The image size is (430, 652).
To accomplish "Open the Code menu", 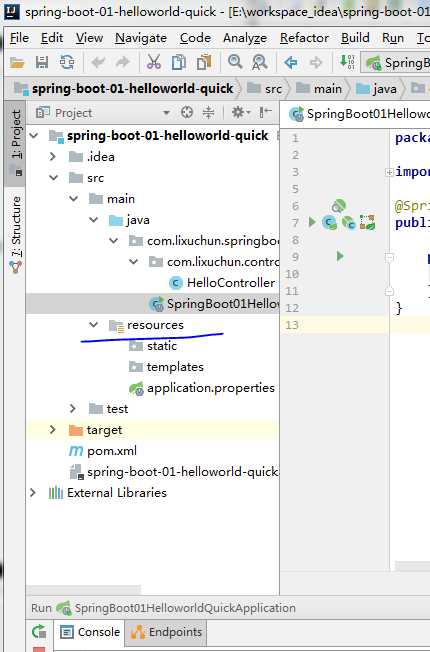I will (x=195, y=38).
